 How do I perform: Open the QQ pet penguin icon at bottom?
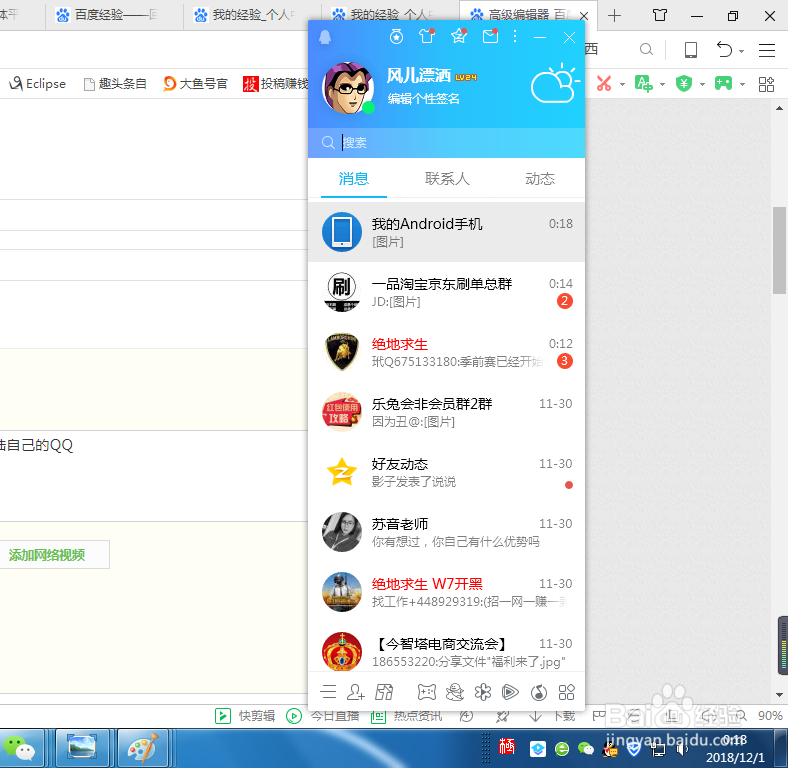click(455, 692)
